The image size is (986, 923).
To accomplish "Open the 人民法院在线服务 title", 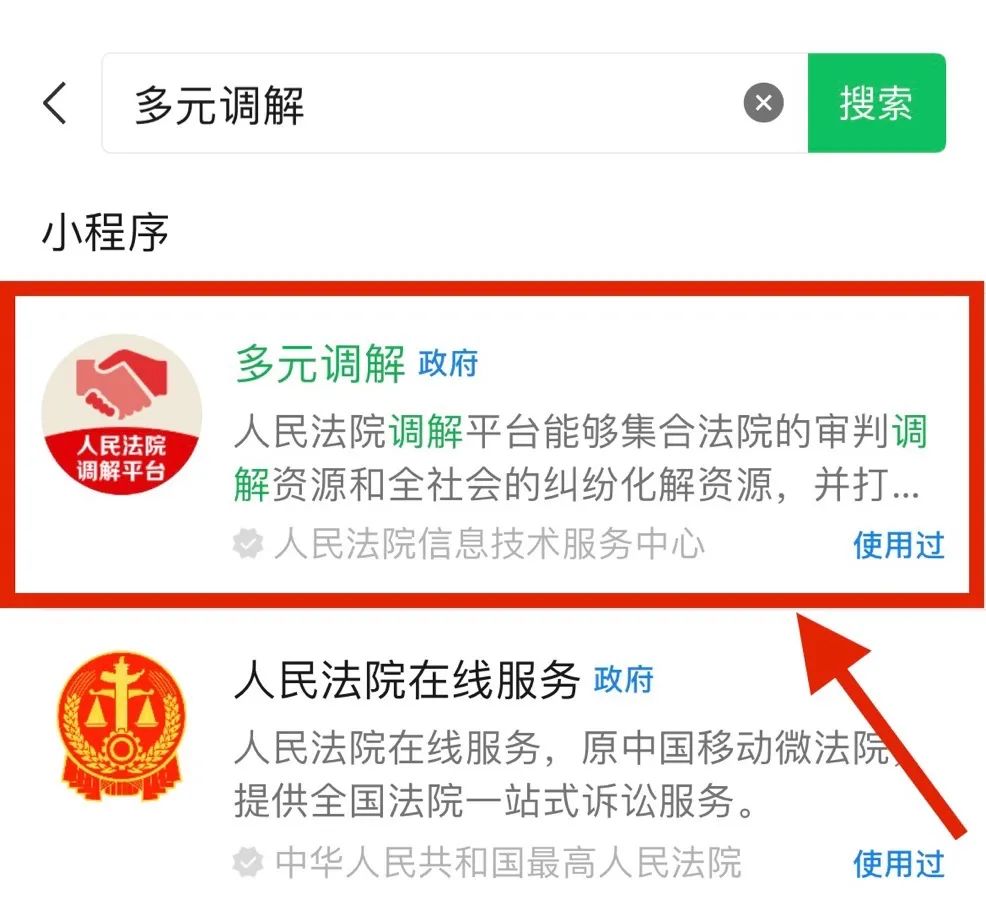I will (x=406, y=680).
